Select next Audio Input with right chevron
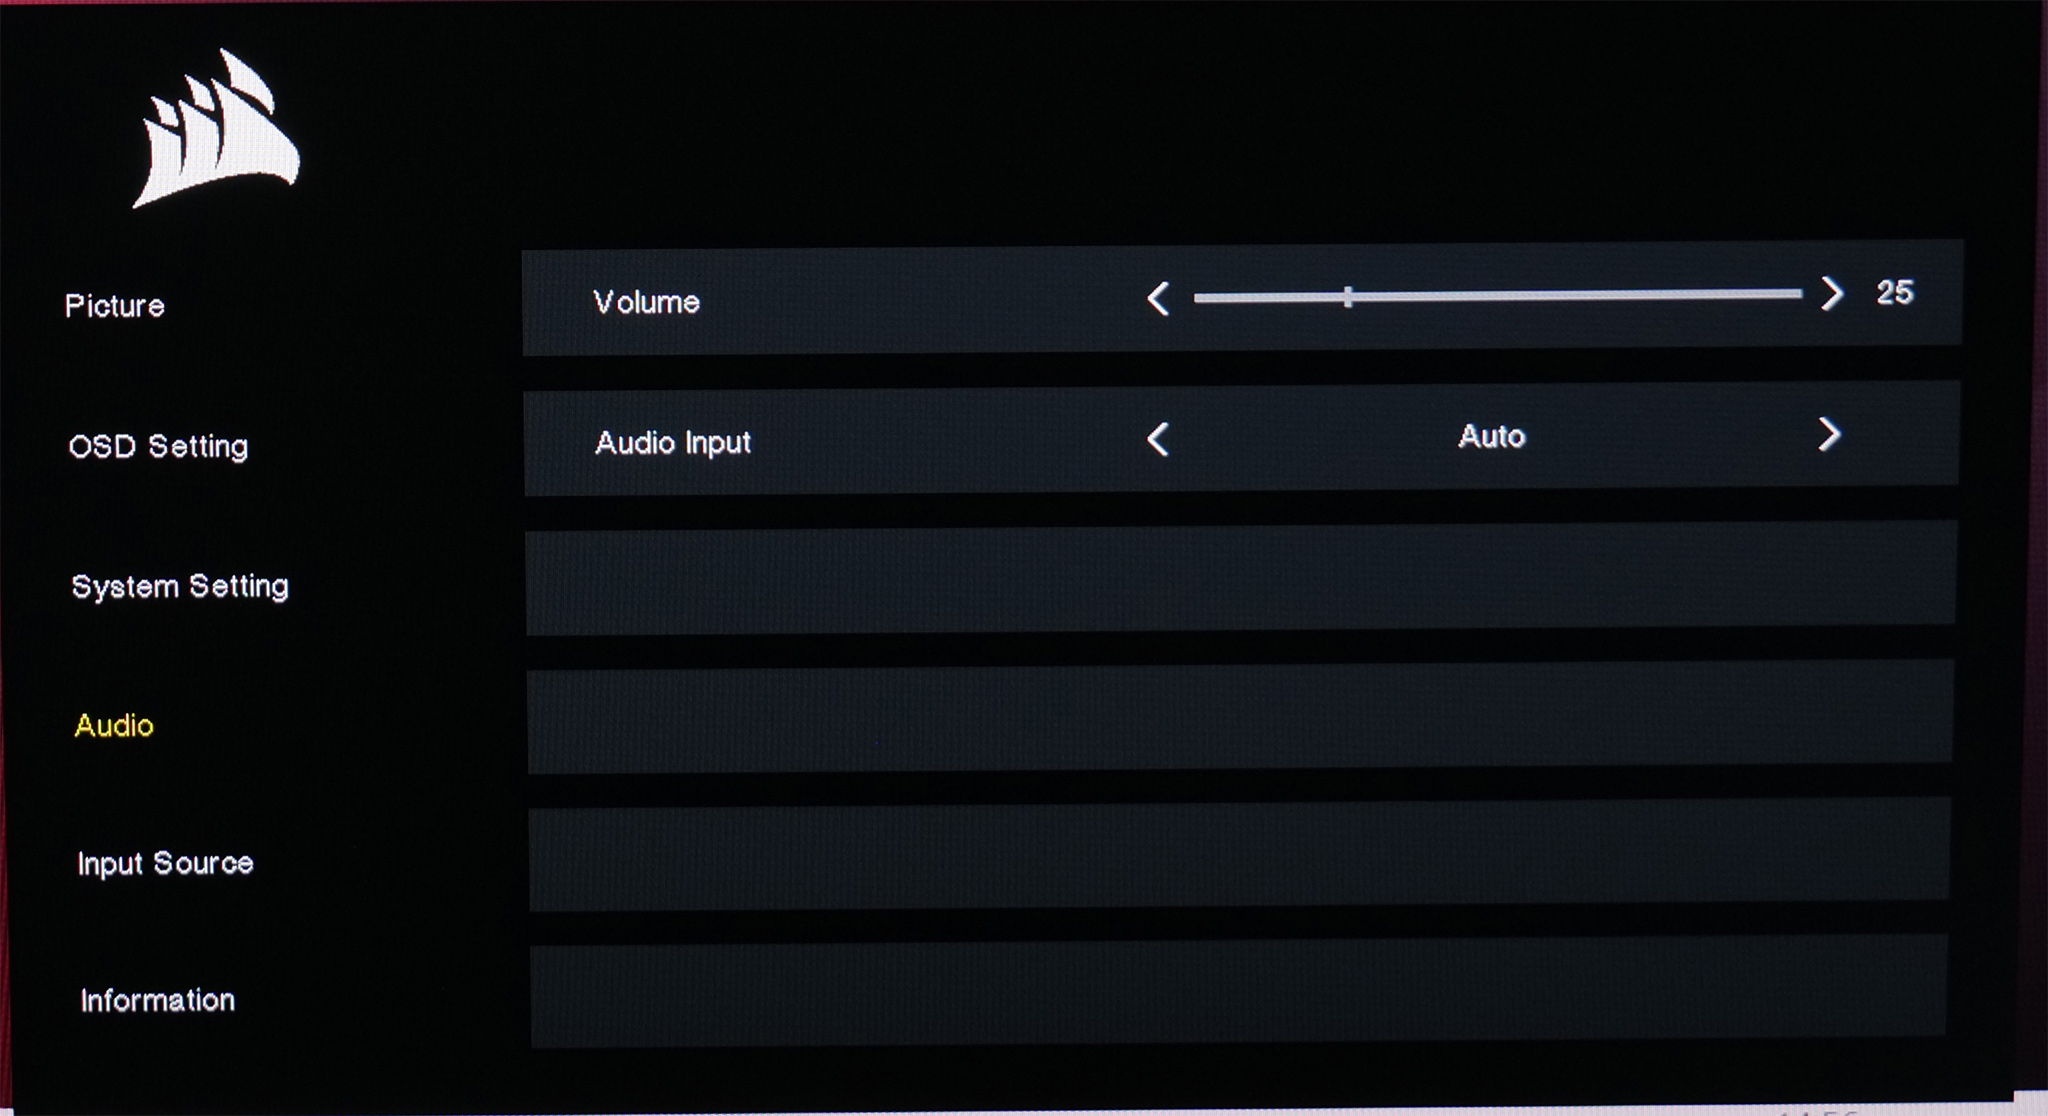 coord(1829,434)
